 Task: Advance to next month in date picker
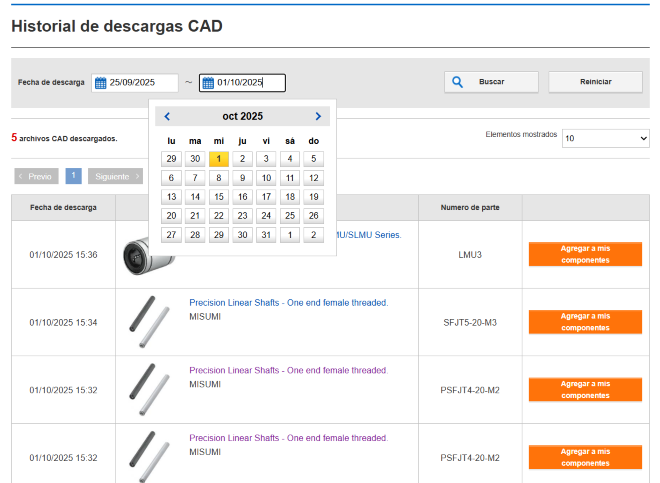click(318, 116)
